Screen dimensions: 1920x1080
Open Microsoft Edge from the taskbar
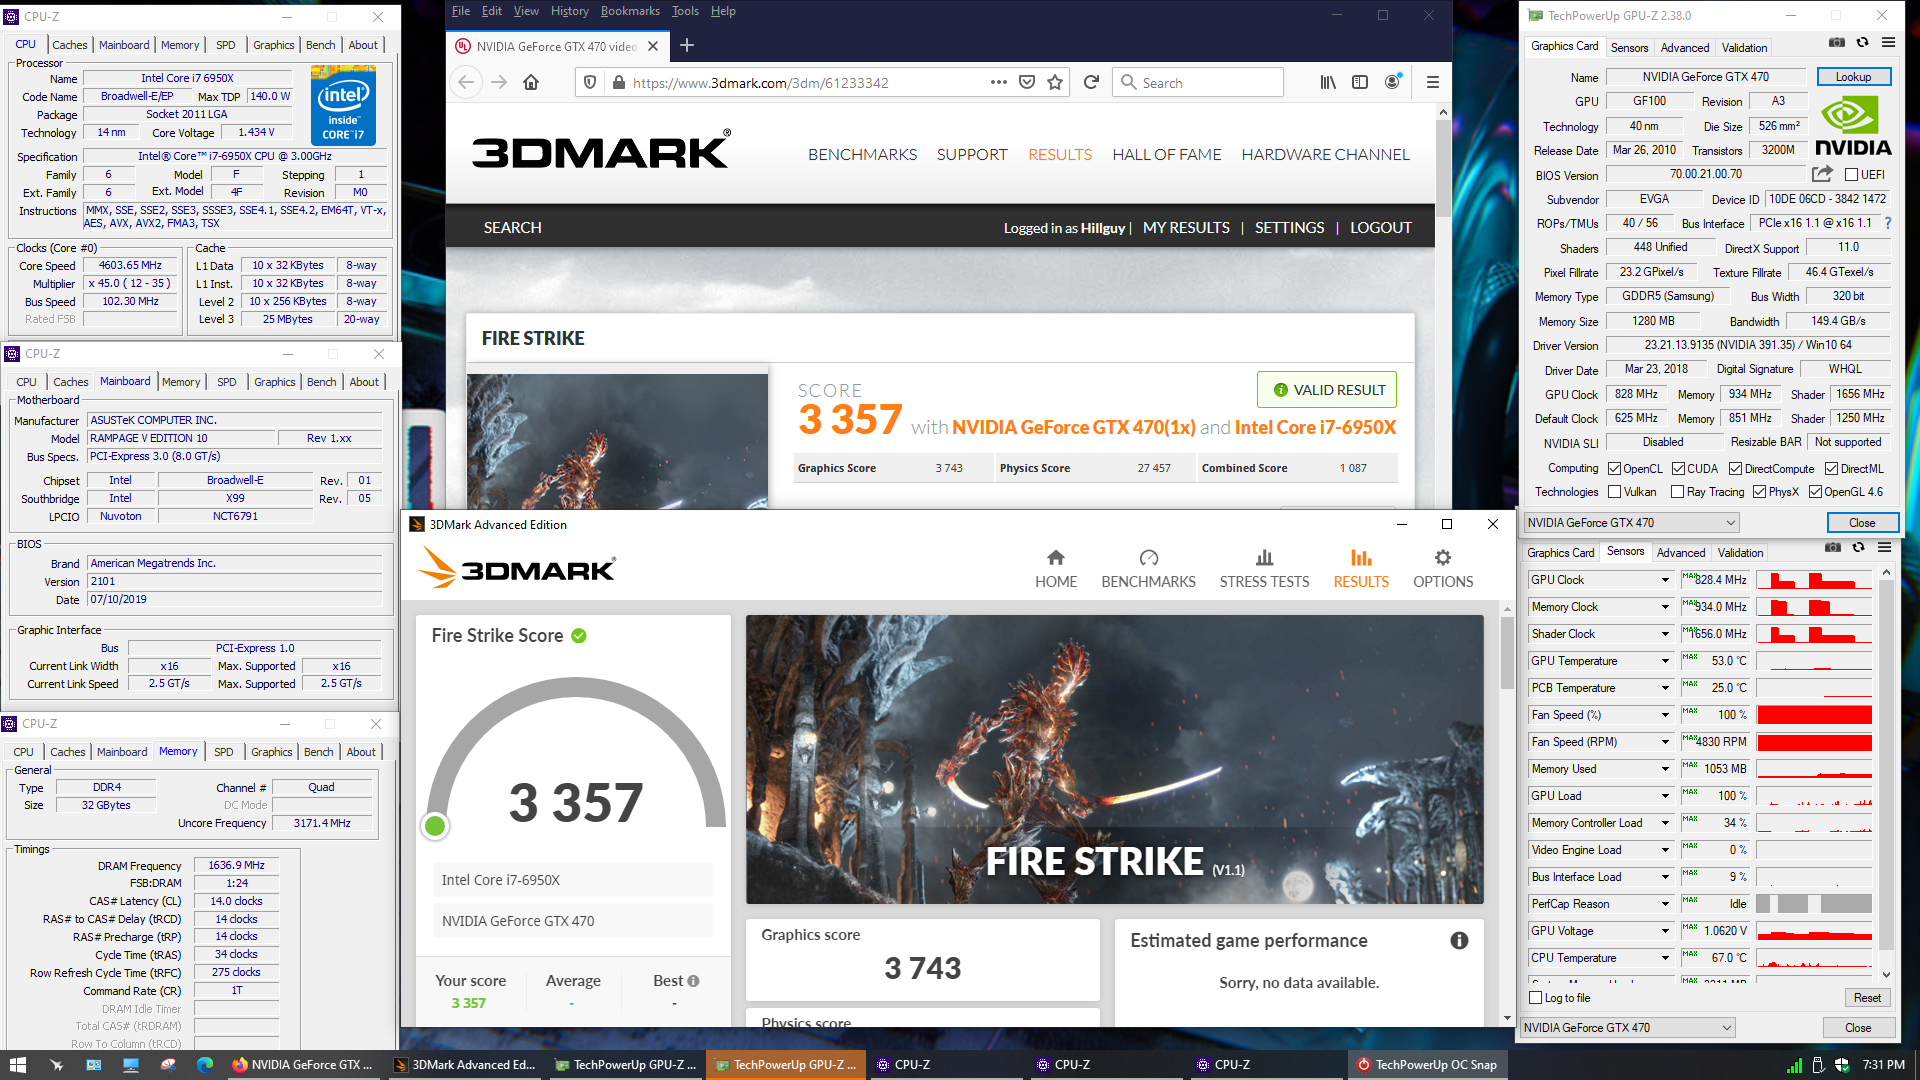(x=205, y=1065)
